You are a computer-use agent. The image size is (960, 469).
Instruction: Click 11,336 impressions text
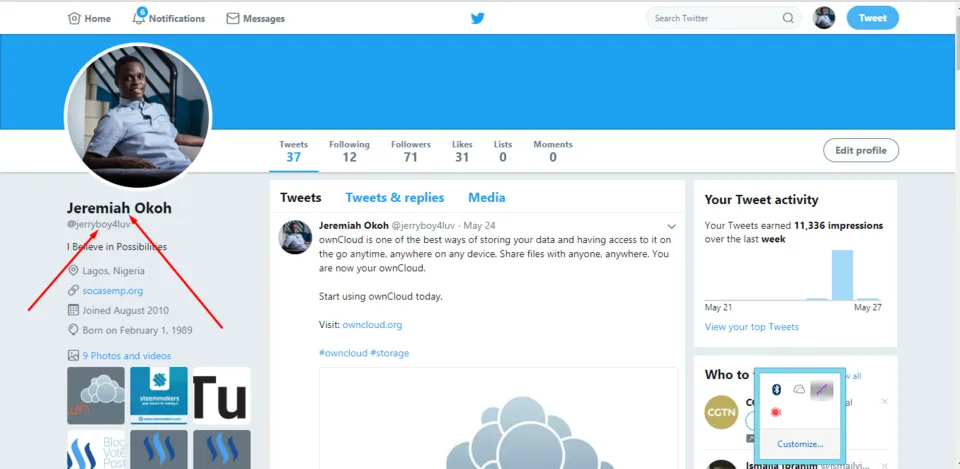(838, 225)
